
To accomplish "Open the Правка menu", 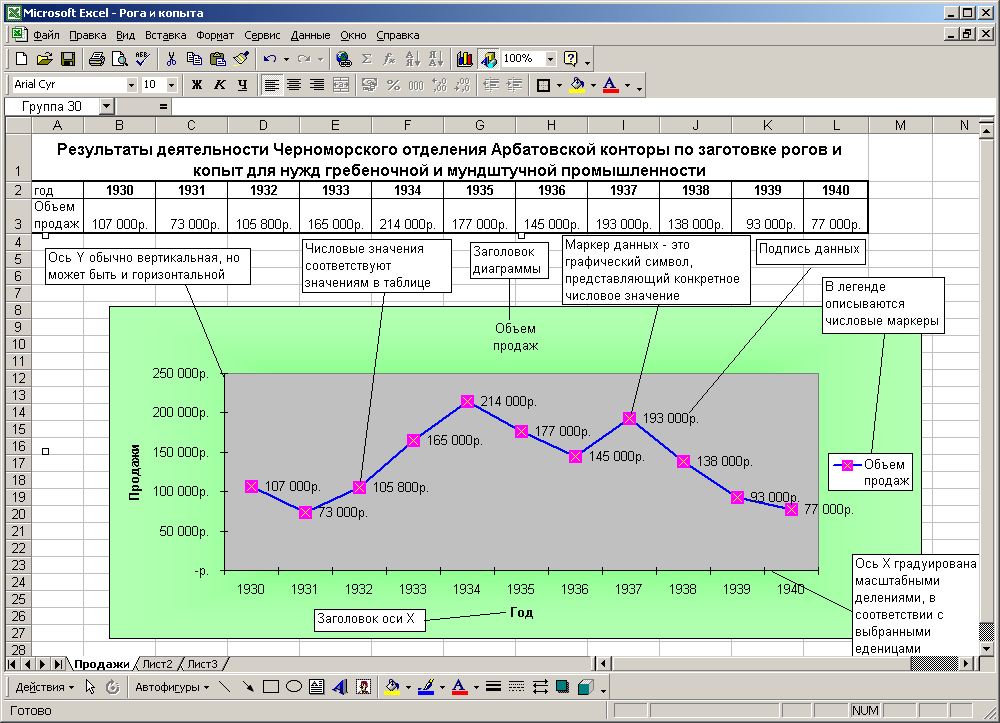I will 87,35.
